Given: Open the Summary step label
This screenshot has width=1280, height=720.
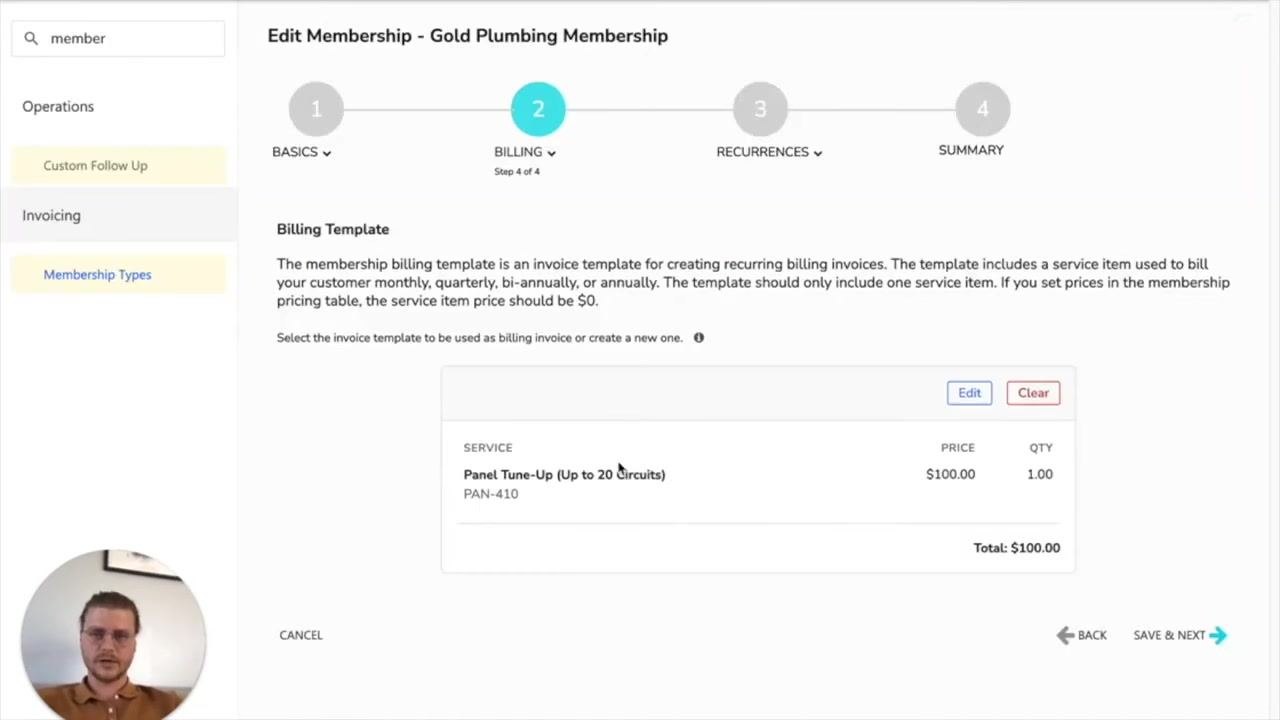Looking at the screenshot, I should pyautogui.click(x=971, y=150).
